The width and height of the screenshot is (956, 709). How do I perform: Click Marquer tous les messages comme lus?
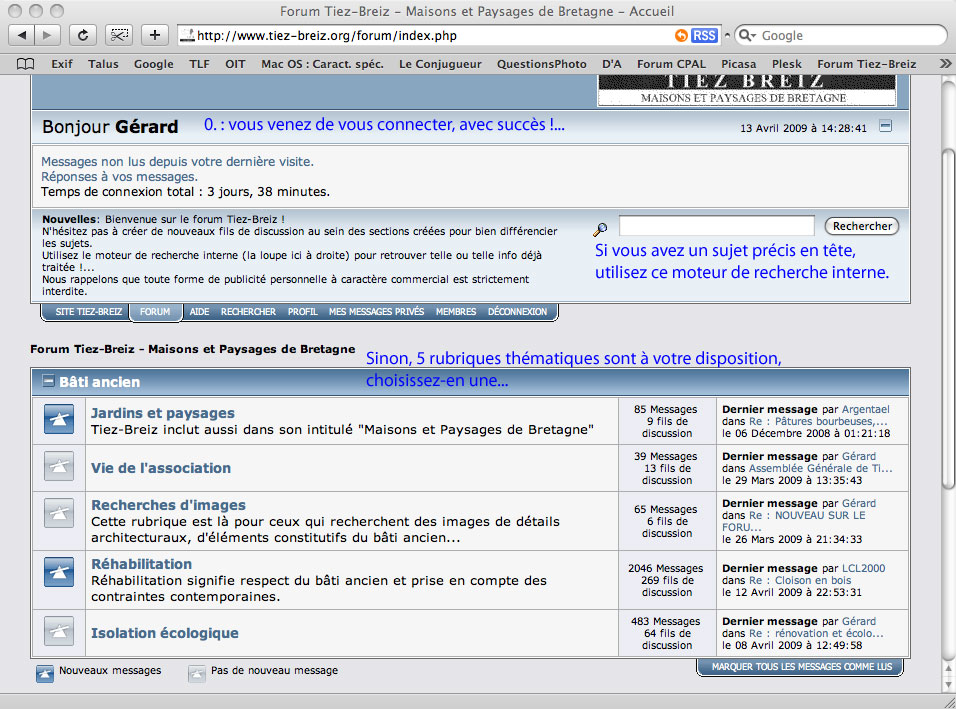pos(800,667)
